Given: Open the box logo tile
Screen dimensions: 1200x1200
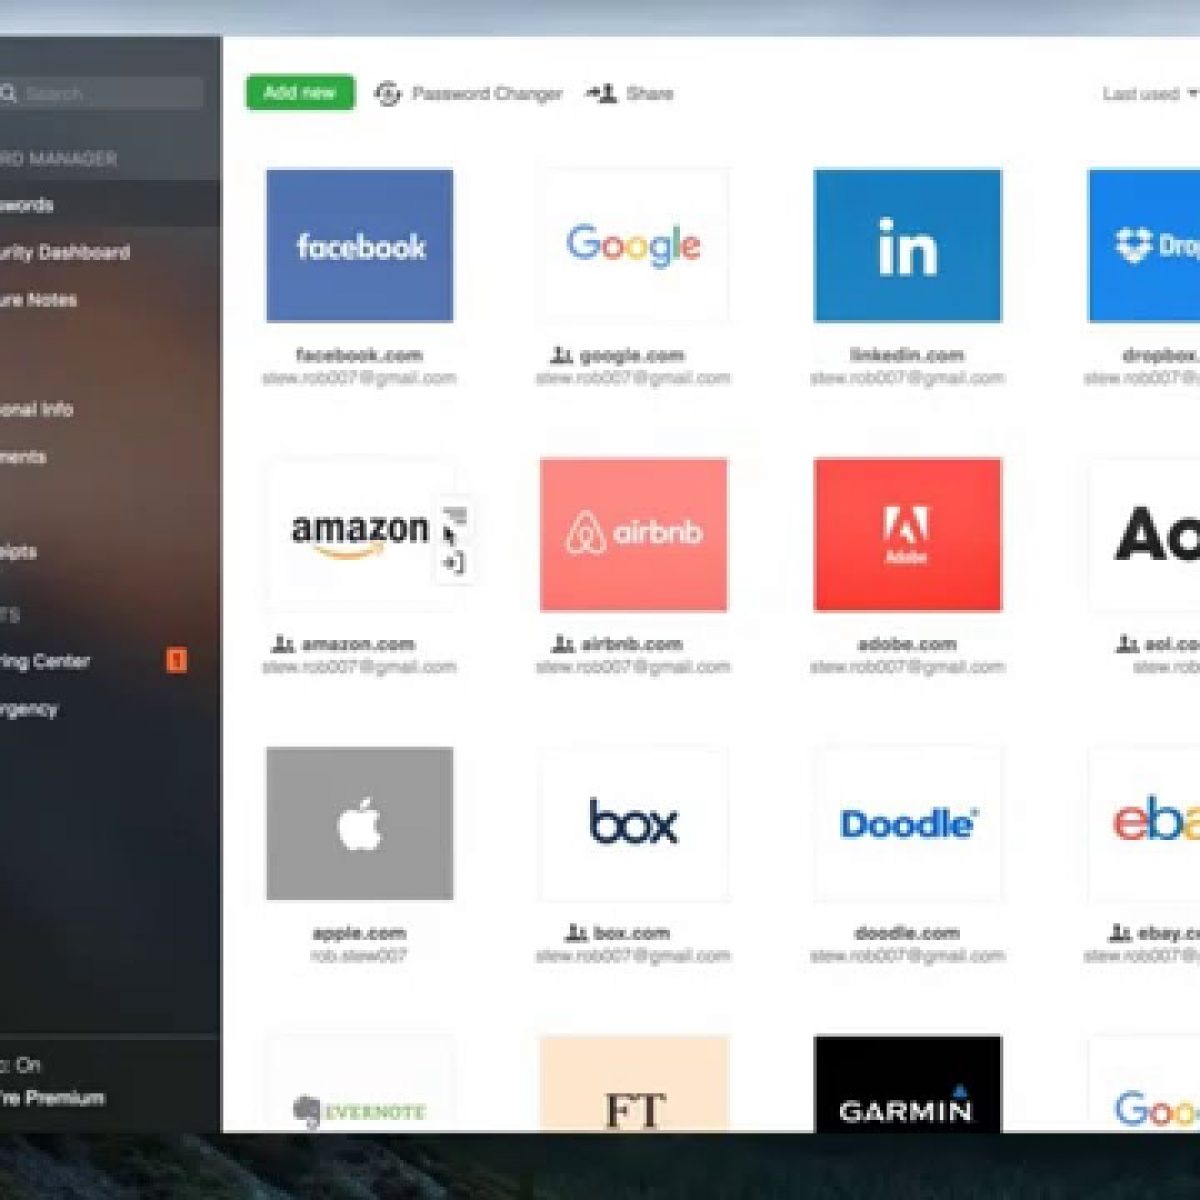Looking at the screenshot, I should point(634,824).
